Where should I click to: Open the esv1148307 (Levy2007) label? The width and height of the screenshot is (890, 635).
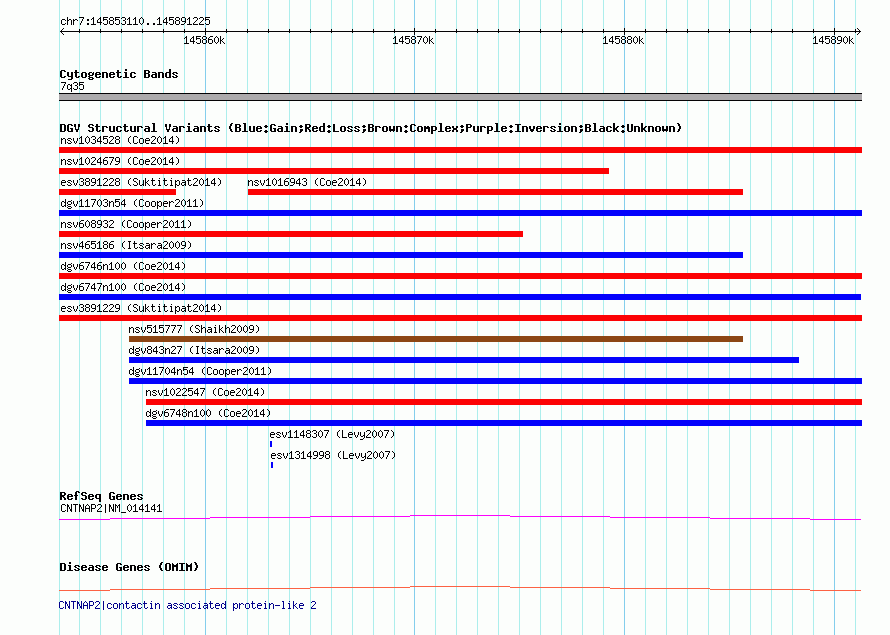pos(332,434)
